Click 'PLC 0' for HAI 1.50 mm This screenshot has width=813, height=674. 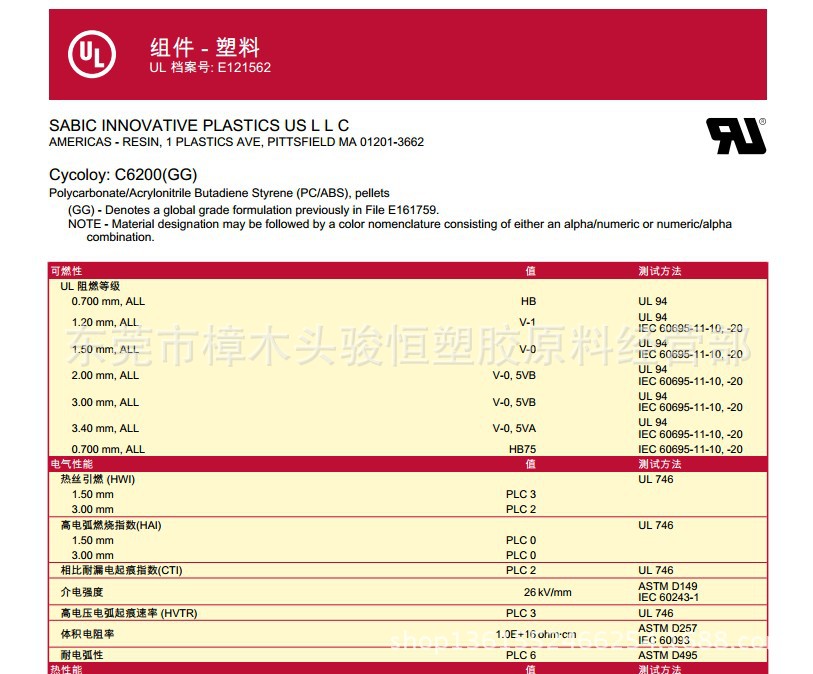[521, 540]
